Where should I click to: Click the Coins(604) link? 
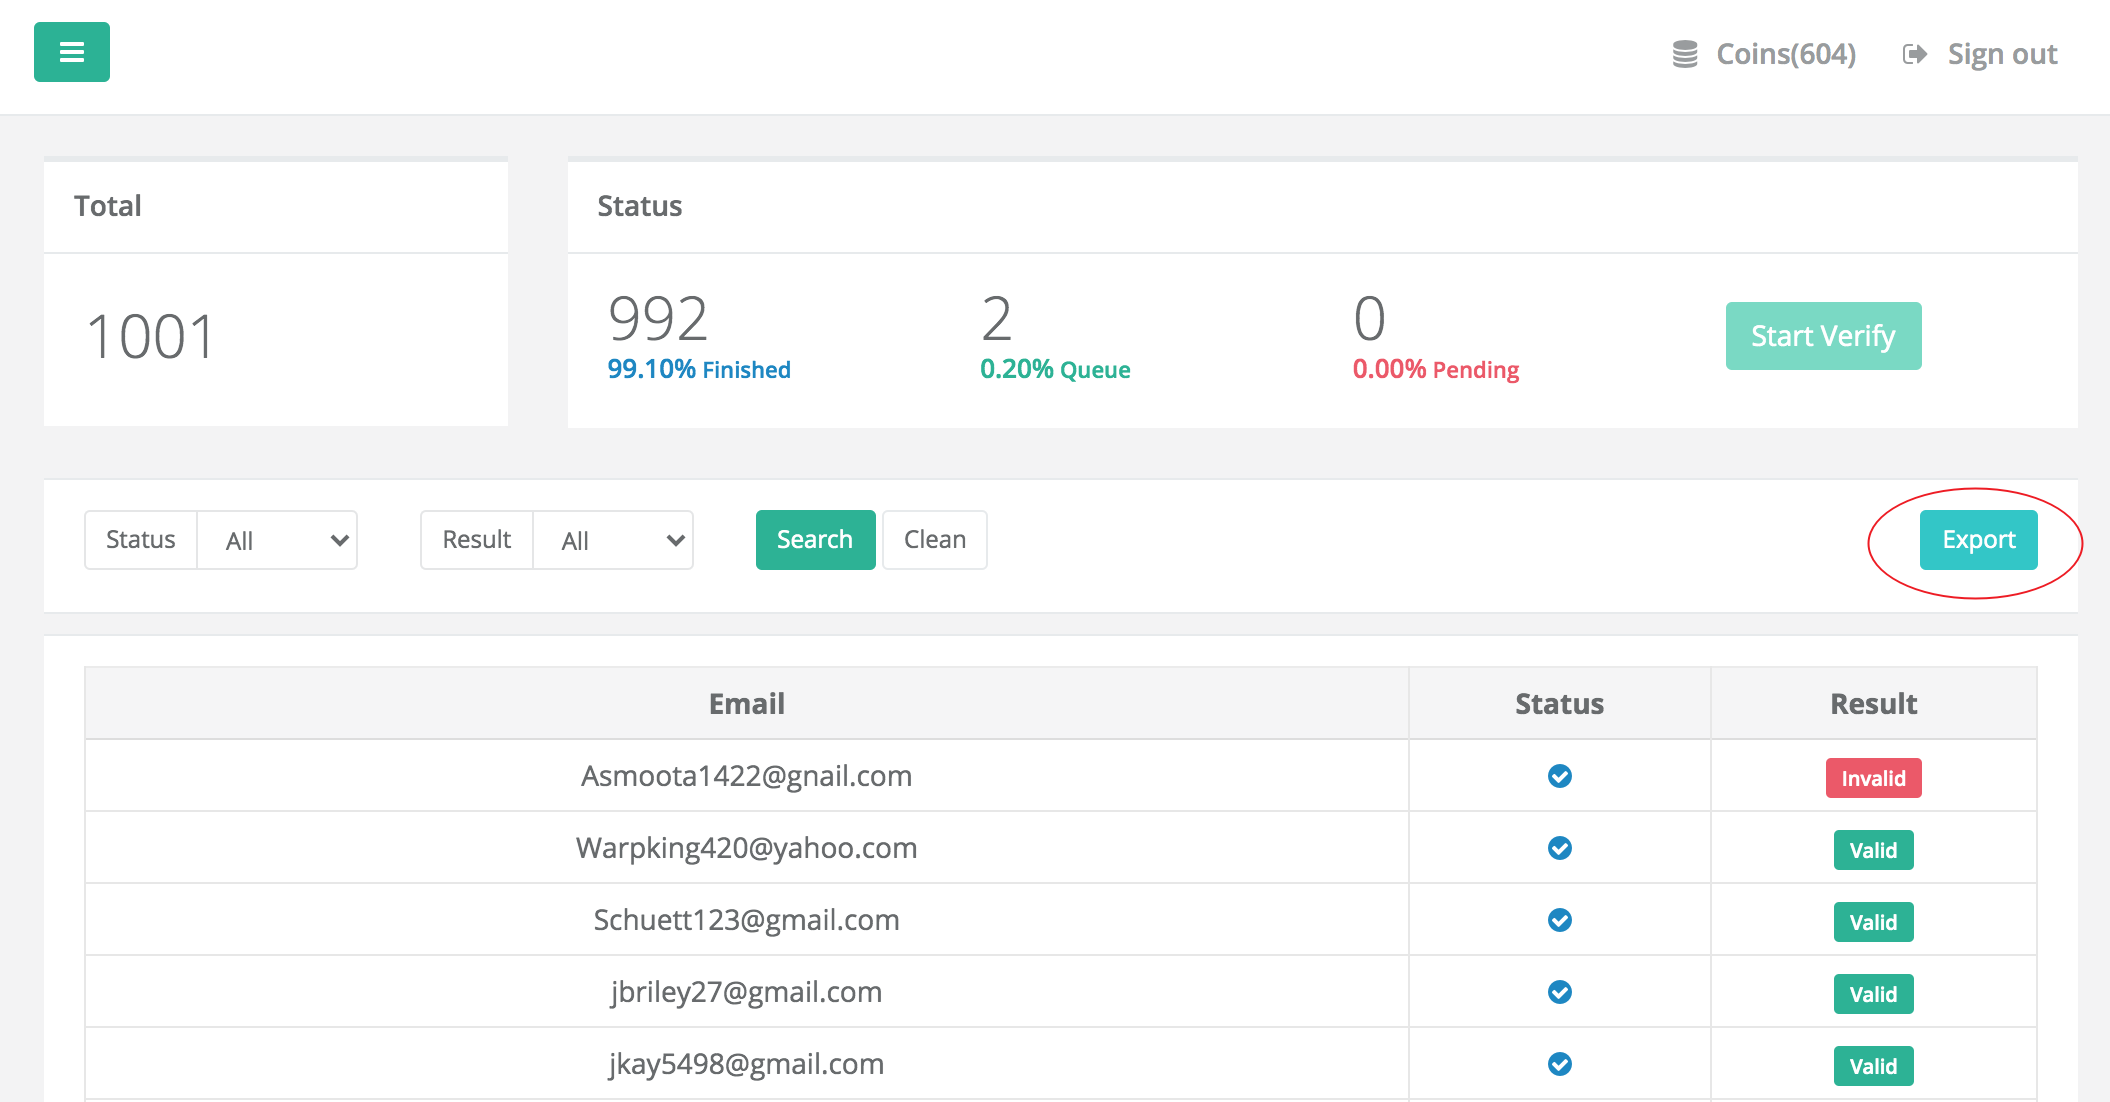pyautogui.click(x=1786, y=54)
